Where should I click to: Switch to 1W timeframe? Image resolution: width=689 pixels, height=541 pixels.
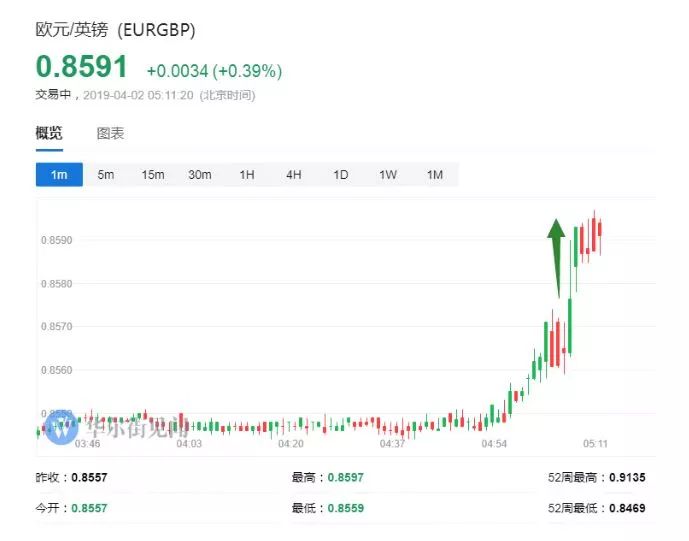(388, 174)
